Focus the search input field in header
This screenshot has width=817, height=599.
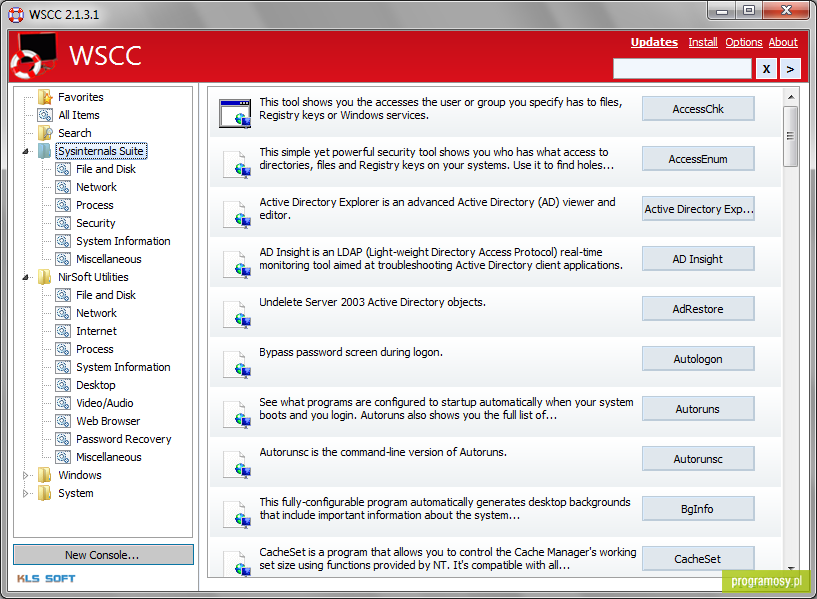[682, 69]
